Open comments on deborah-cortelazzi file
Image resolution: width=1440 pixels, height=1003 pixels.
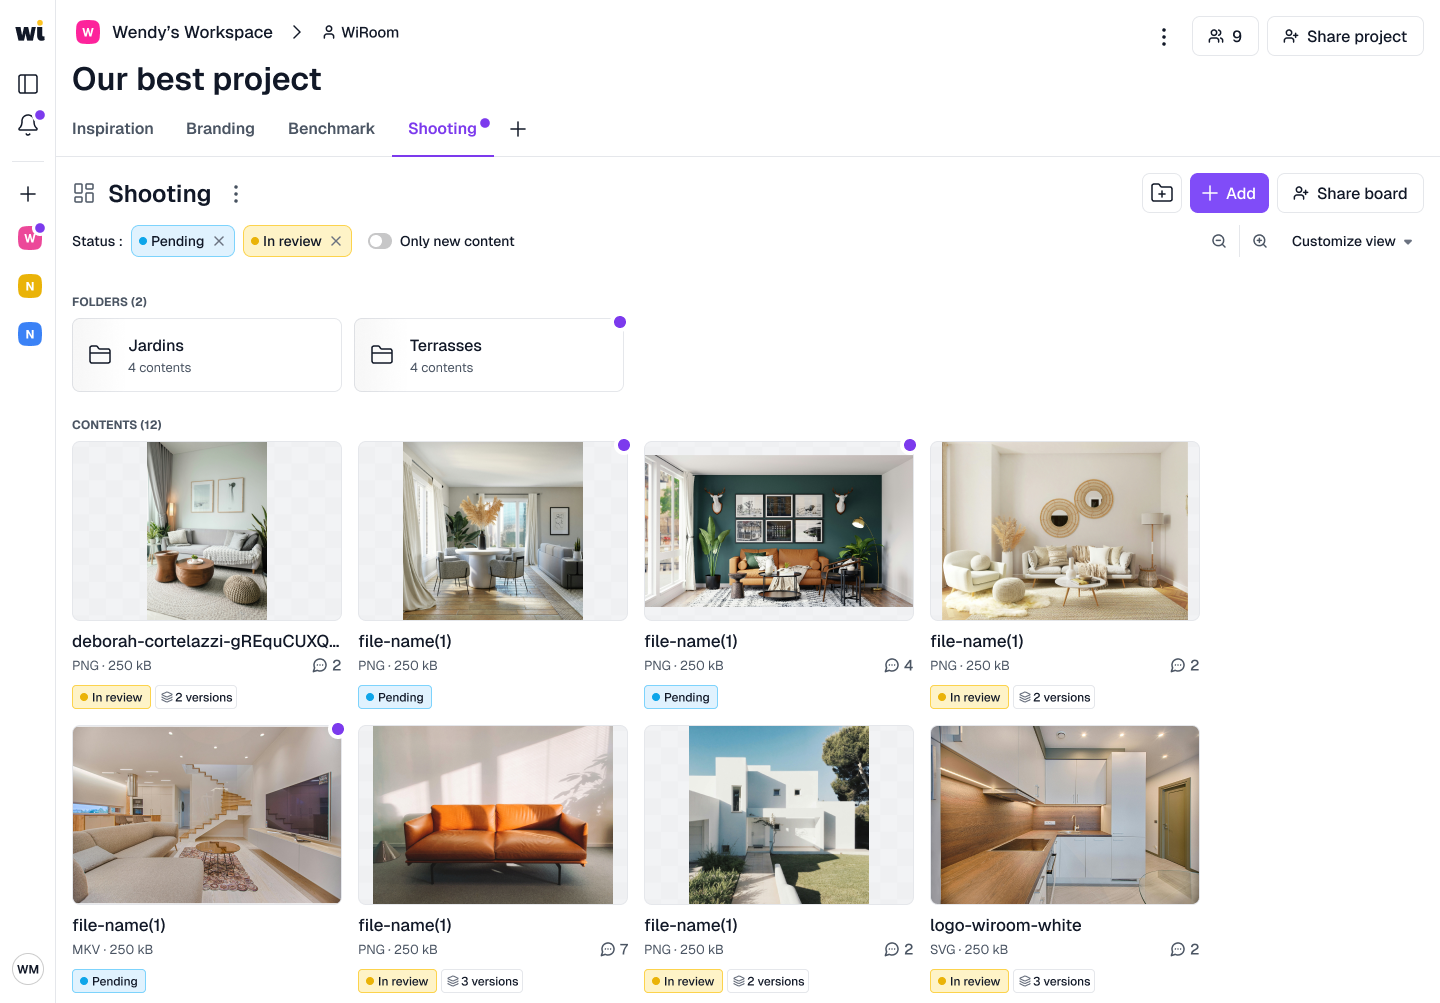coord(327,665)
